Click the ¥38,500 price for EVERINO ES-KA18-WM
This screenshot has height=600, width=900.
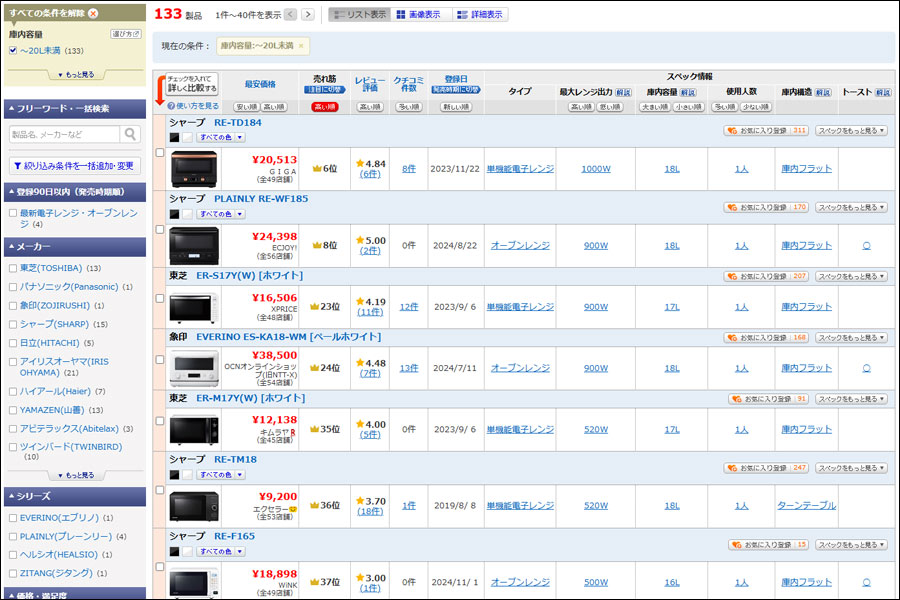pos(274,355)
